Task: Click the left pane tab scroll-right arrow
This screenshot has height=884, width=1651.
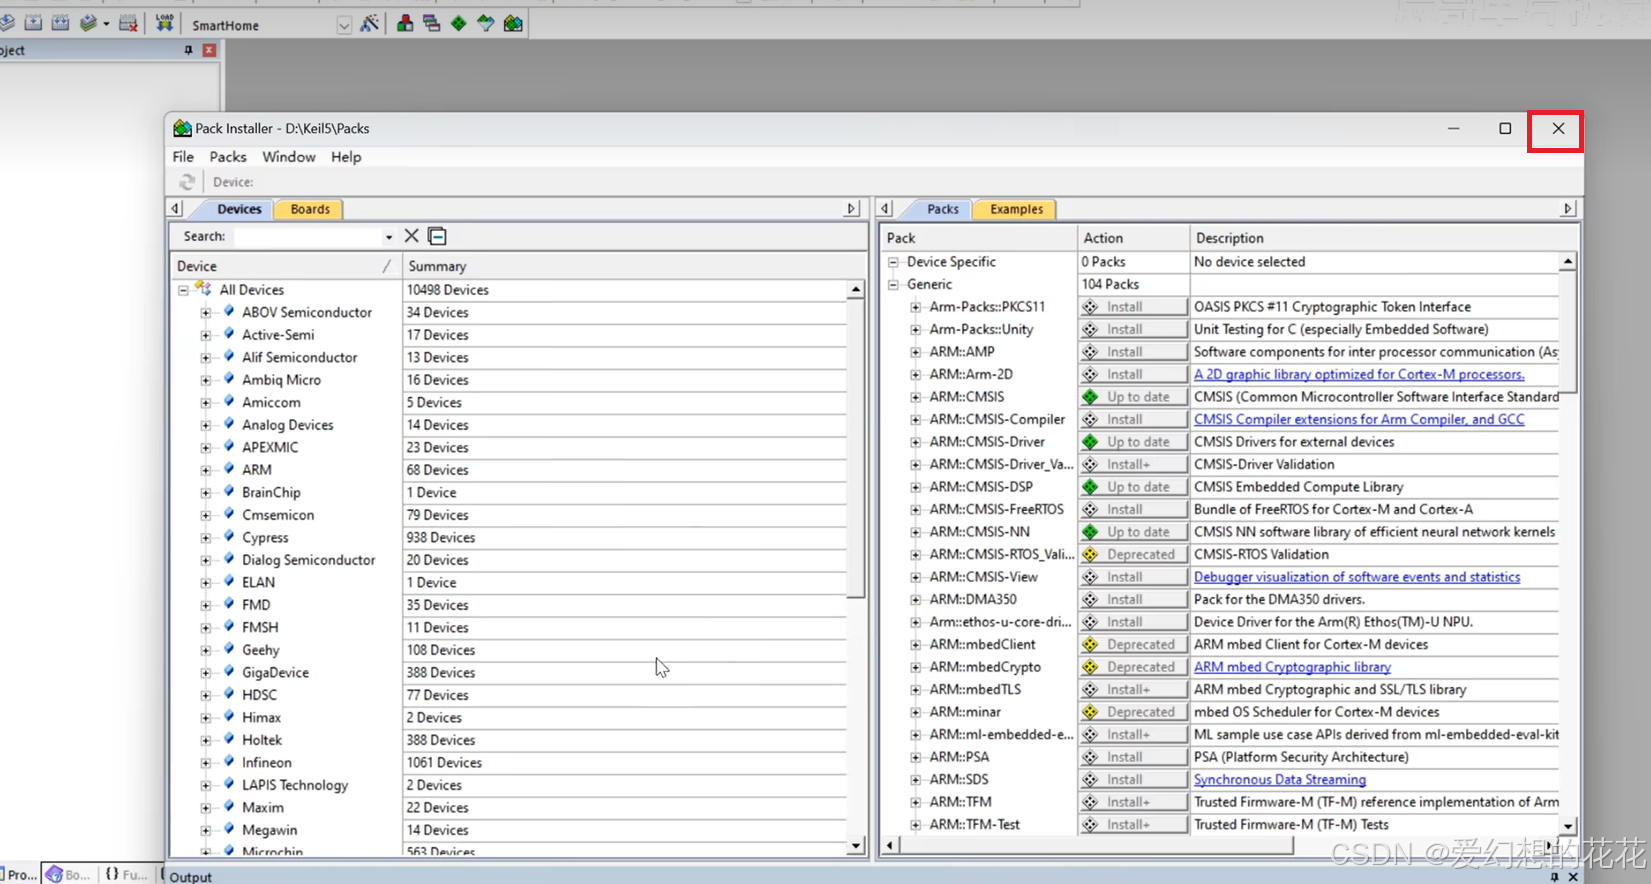Action: (851, 209)
